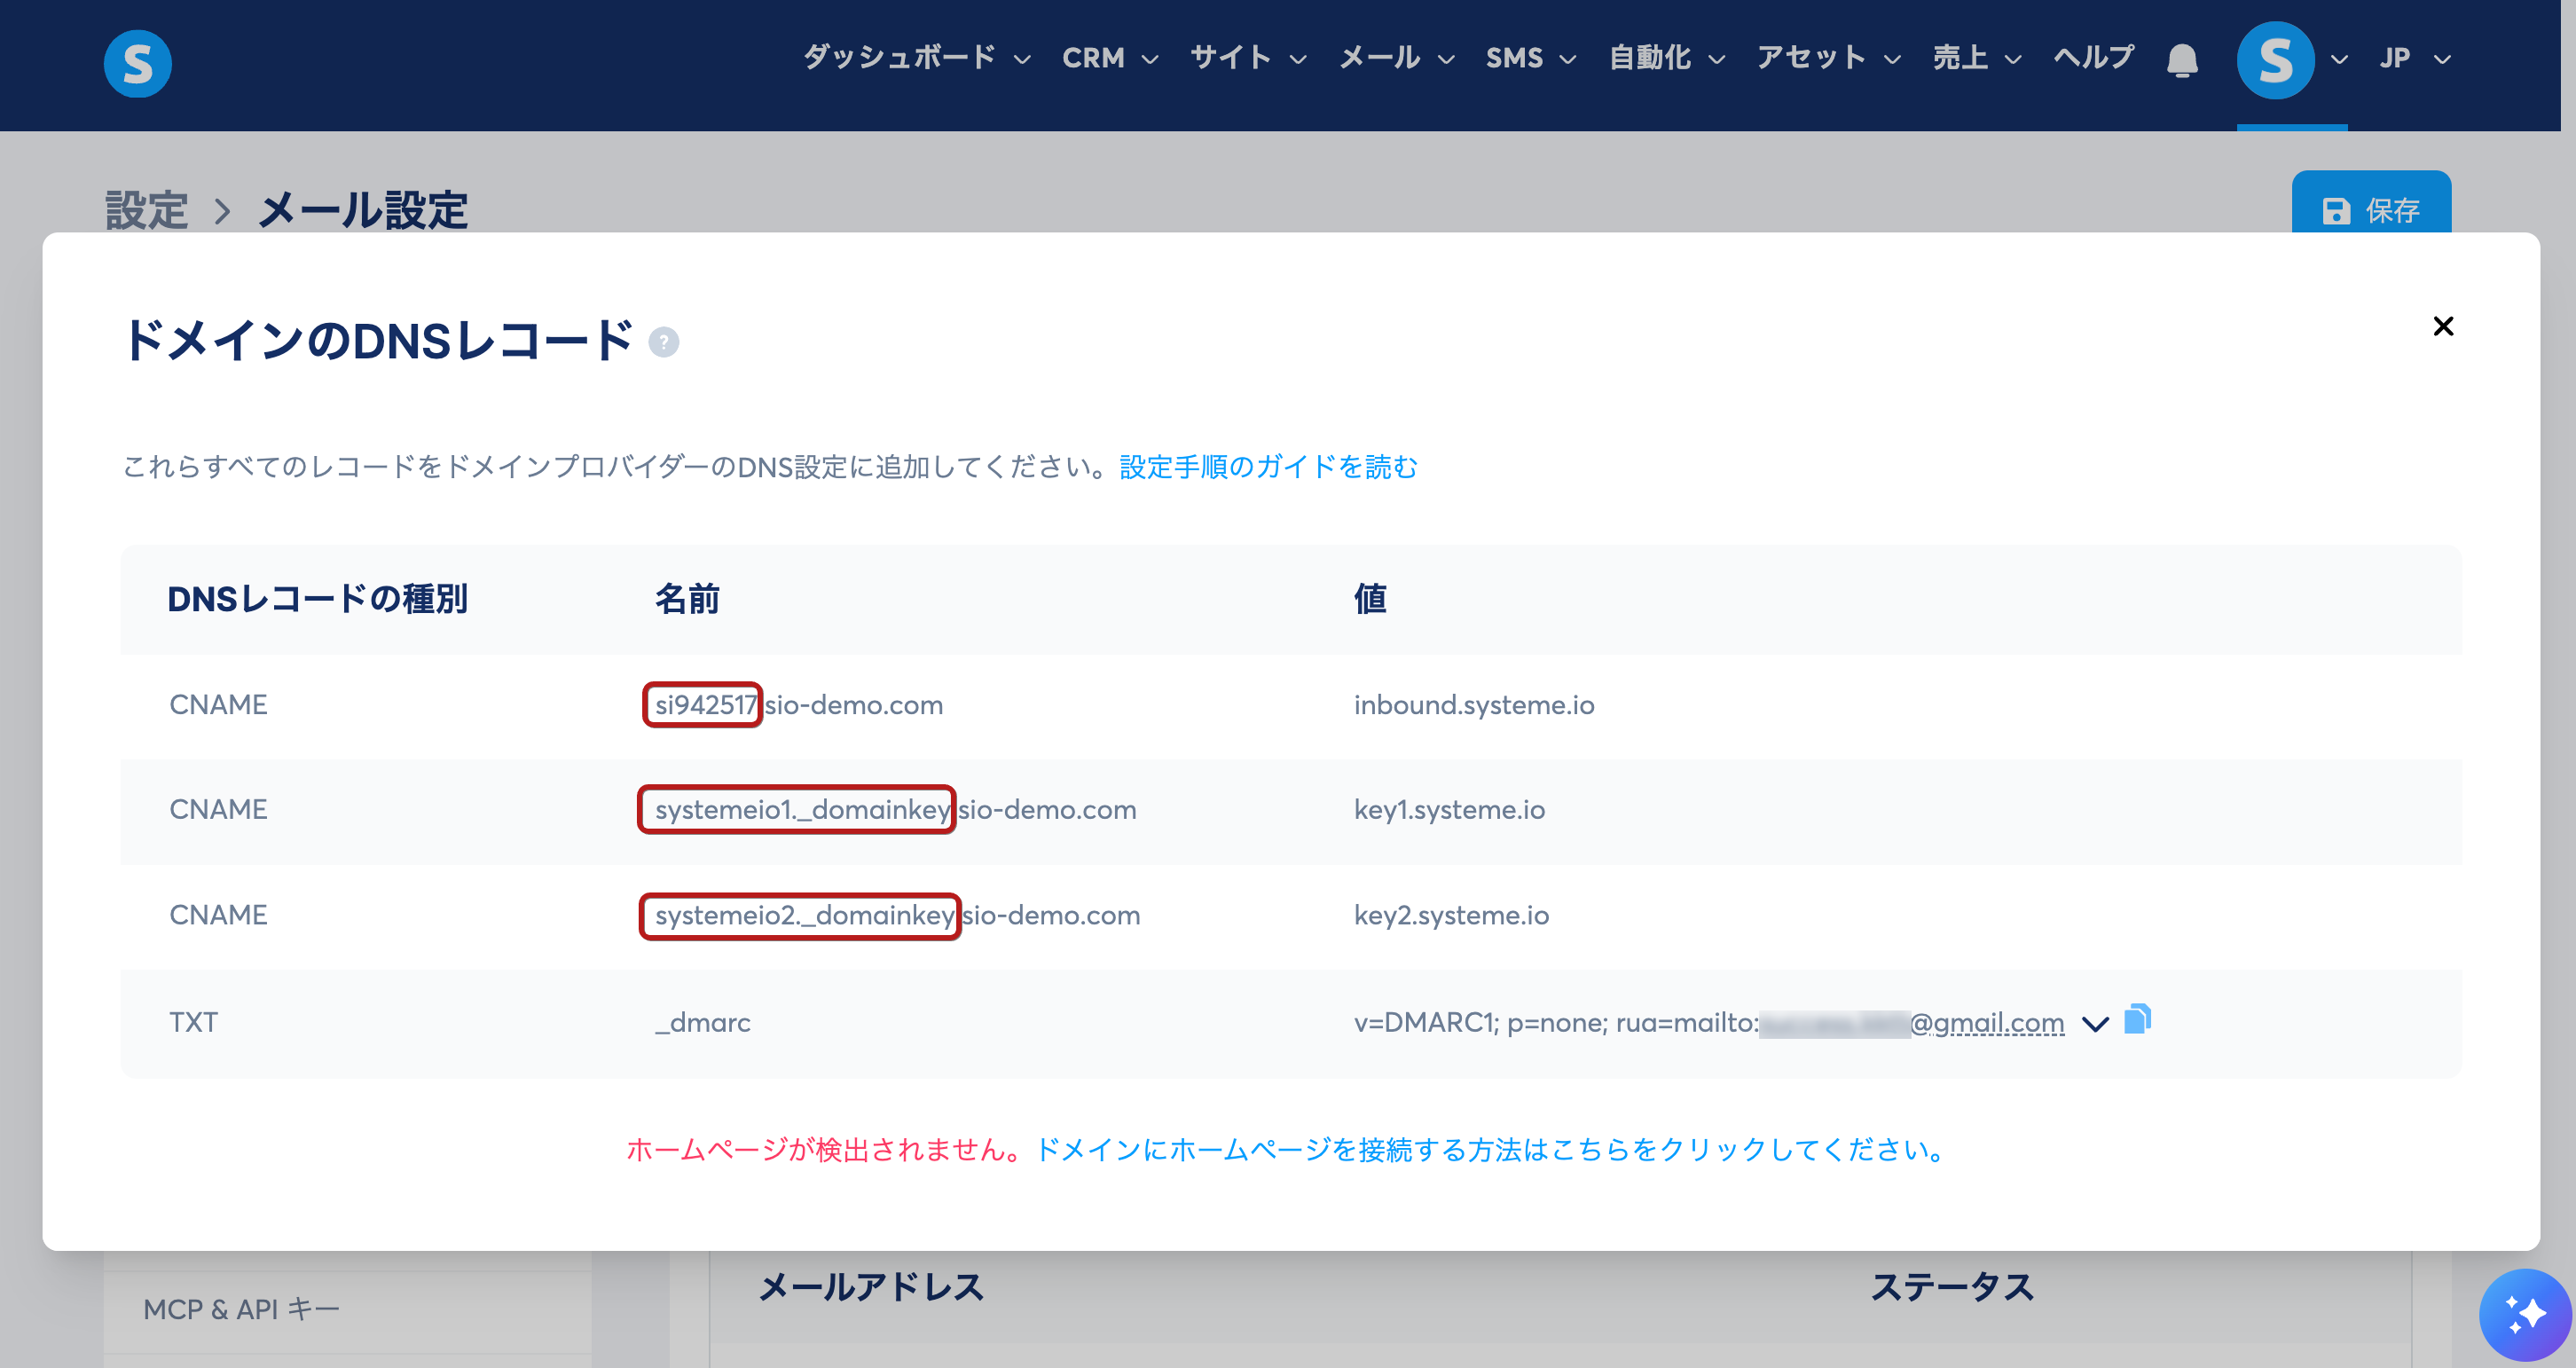Open the ダッシュボード dropdown menu
This screenshot has height=1368, width=2576.
pos(917,58)
